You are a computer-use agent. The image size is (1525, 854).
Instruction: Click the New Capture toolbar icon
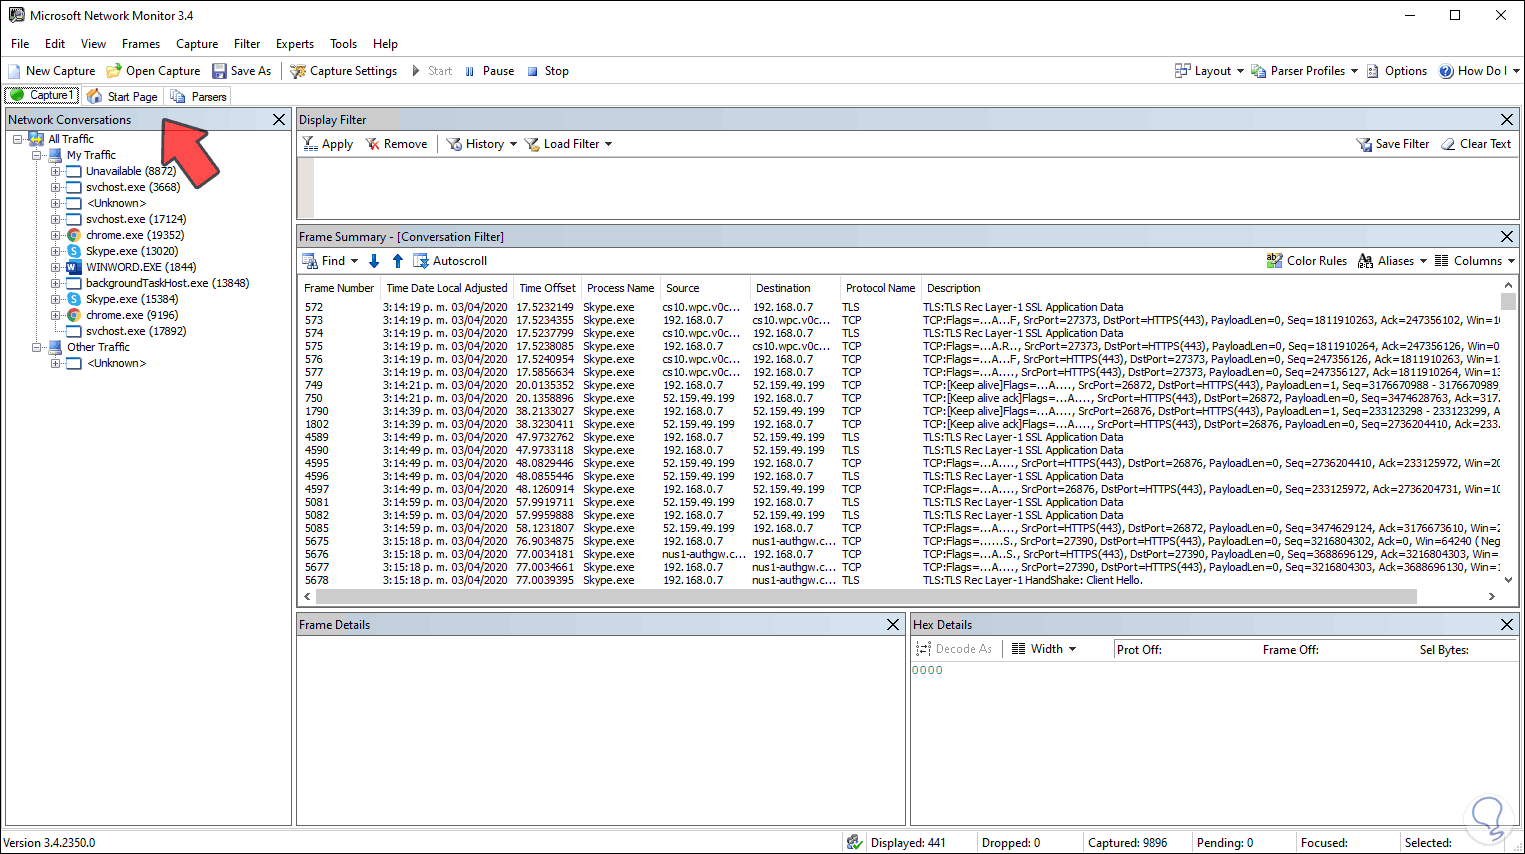[14, 71]
